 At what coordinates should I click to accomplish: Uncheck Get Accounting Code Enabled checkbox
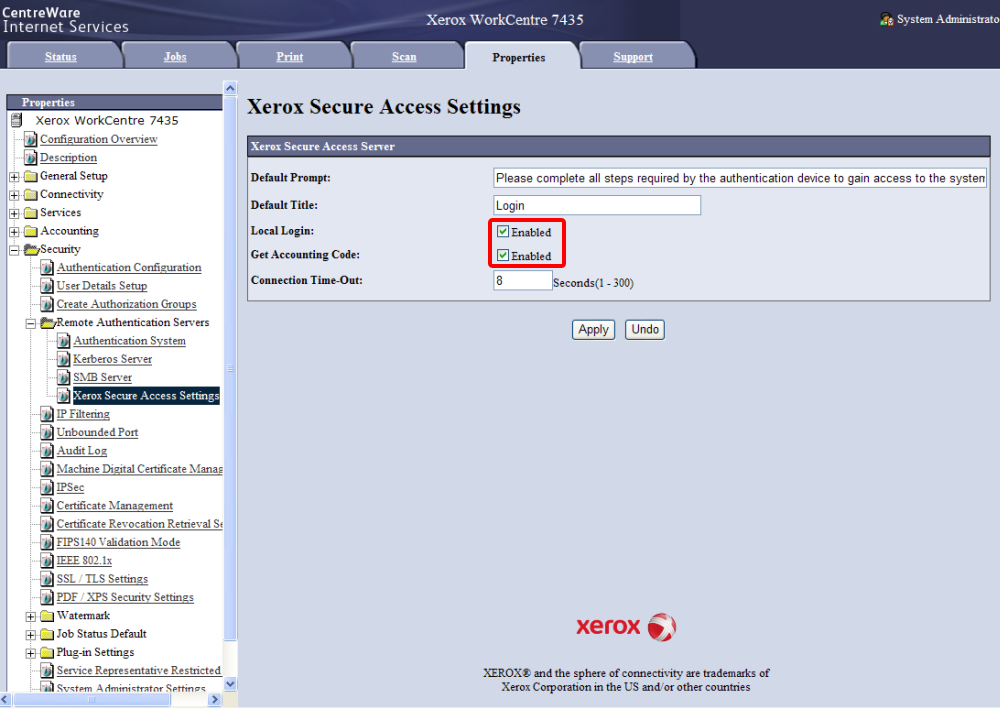tap(503, 256)
